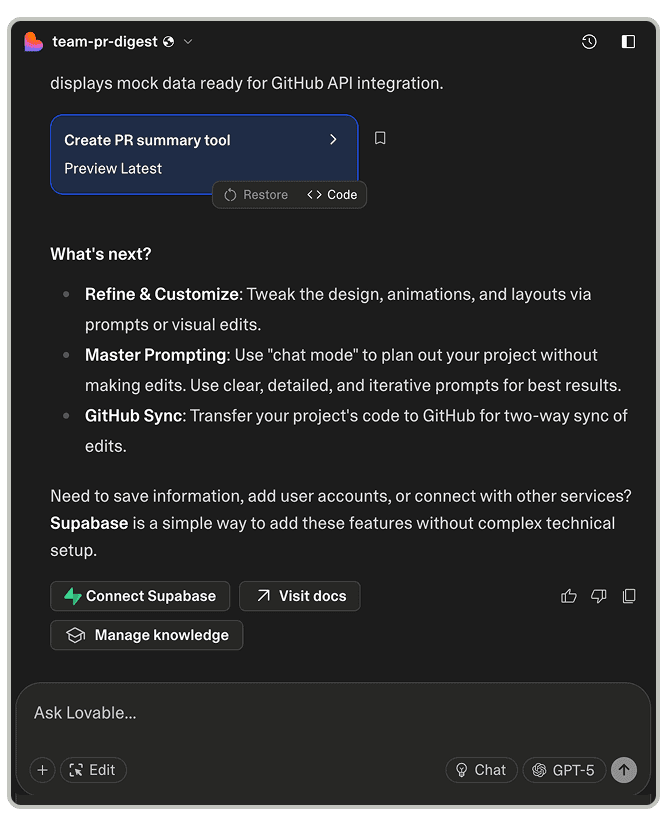Click the Connect Supabase button

(x=140, y=596)
